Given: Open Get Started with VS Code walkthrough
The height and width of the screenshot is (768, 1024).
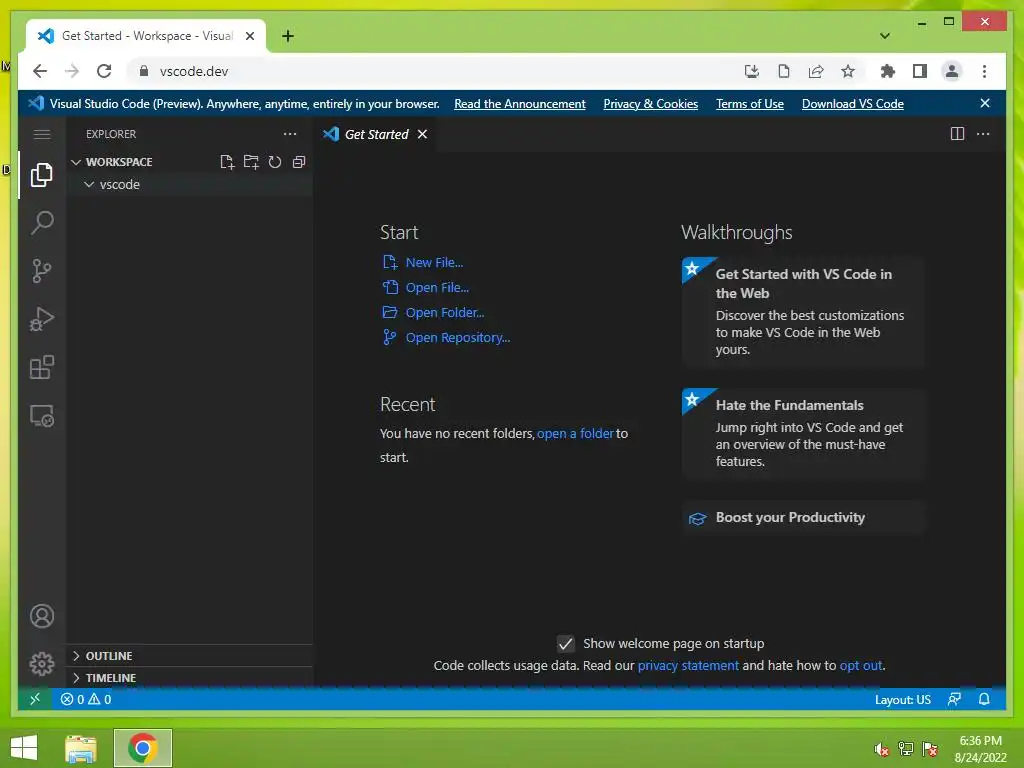Looking at the screenshot, I should click(x=803, y=312).
